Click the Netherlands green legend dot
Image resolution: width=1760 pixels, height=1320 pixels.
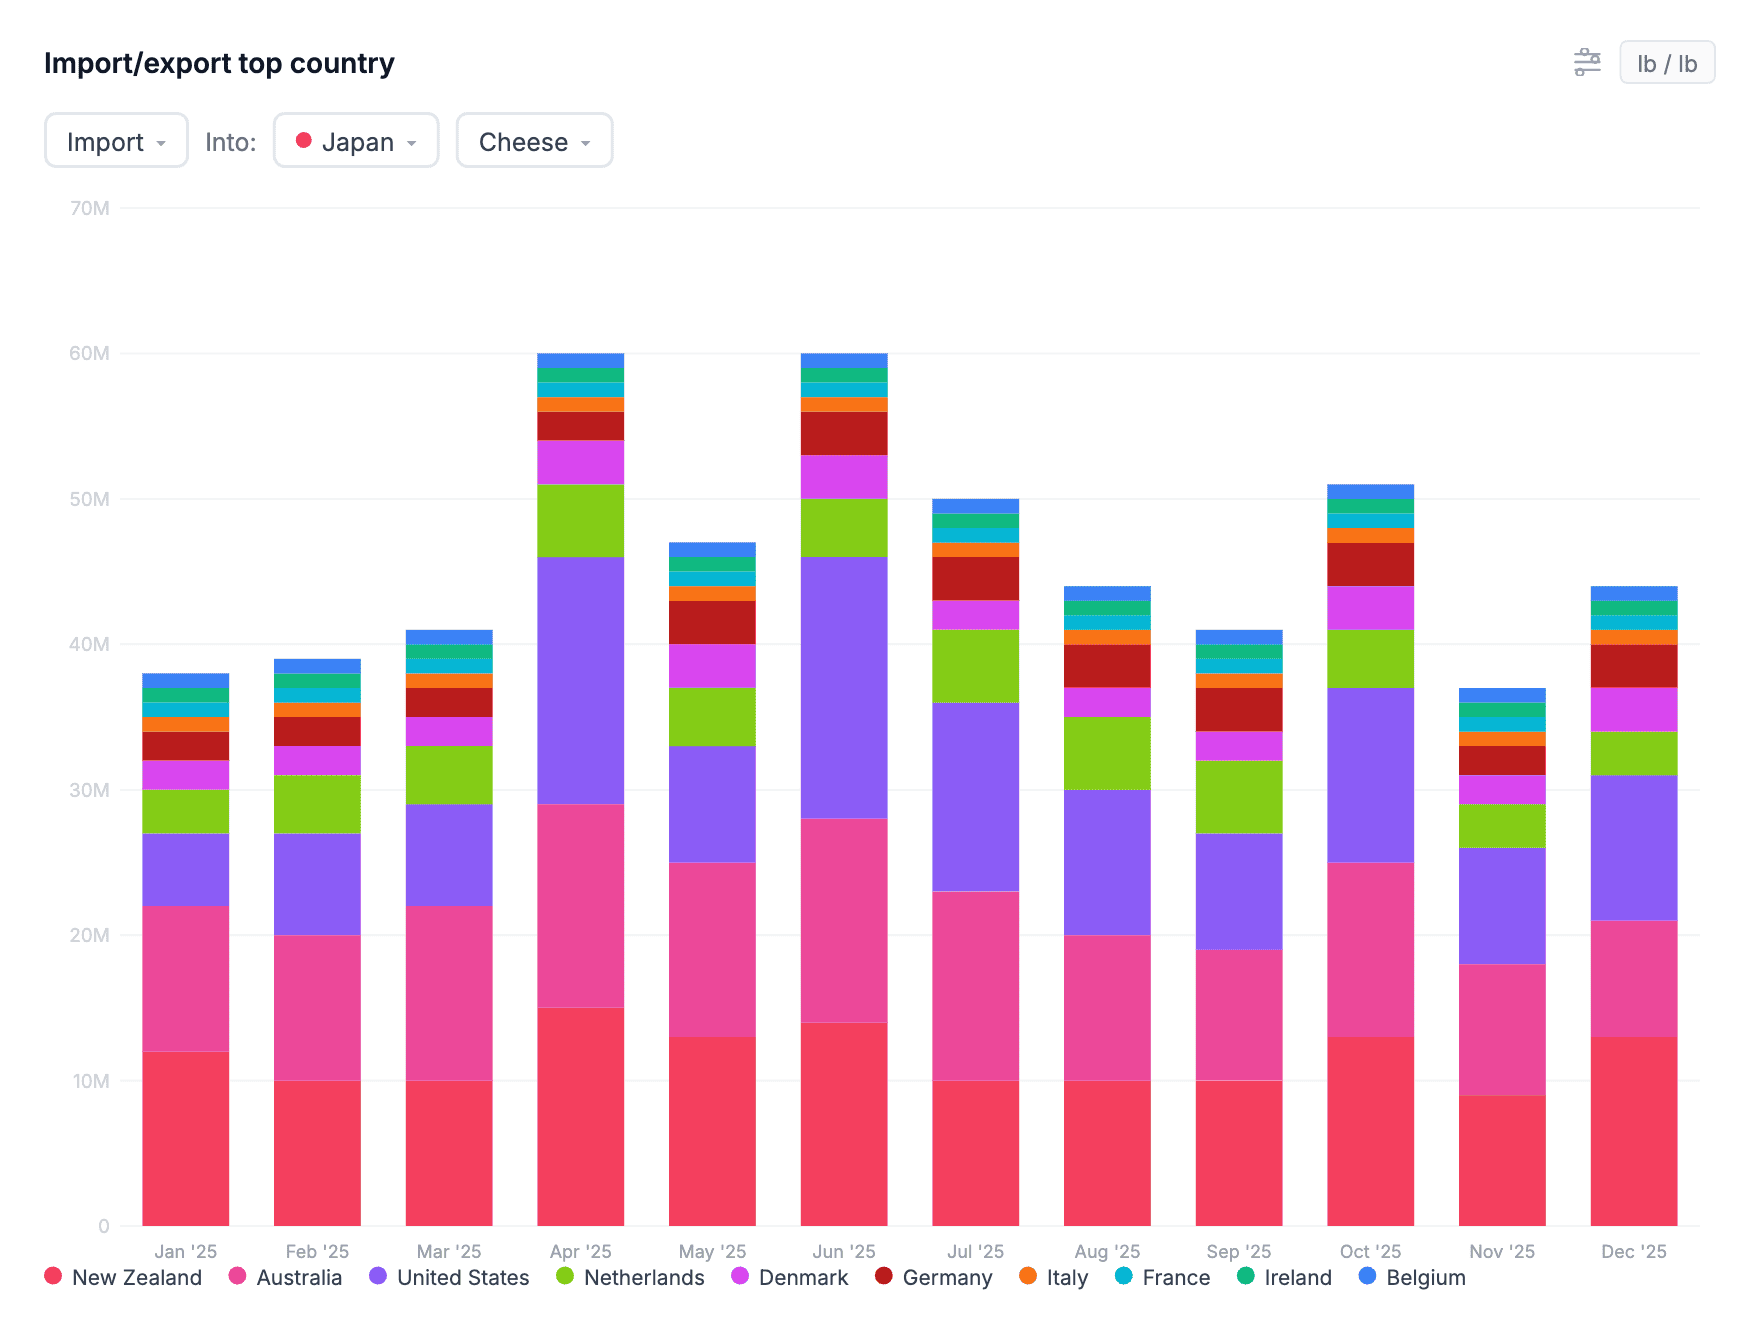click(x=565, y=1276)
